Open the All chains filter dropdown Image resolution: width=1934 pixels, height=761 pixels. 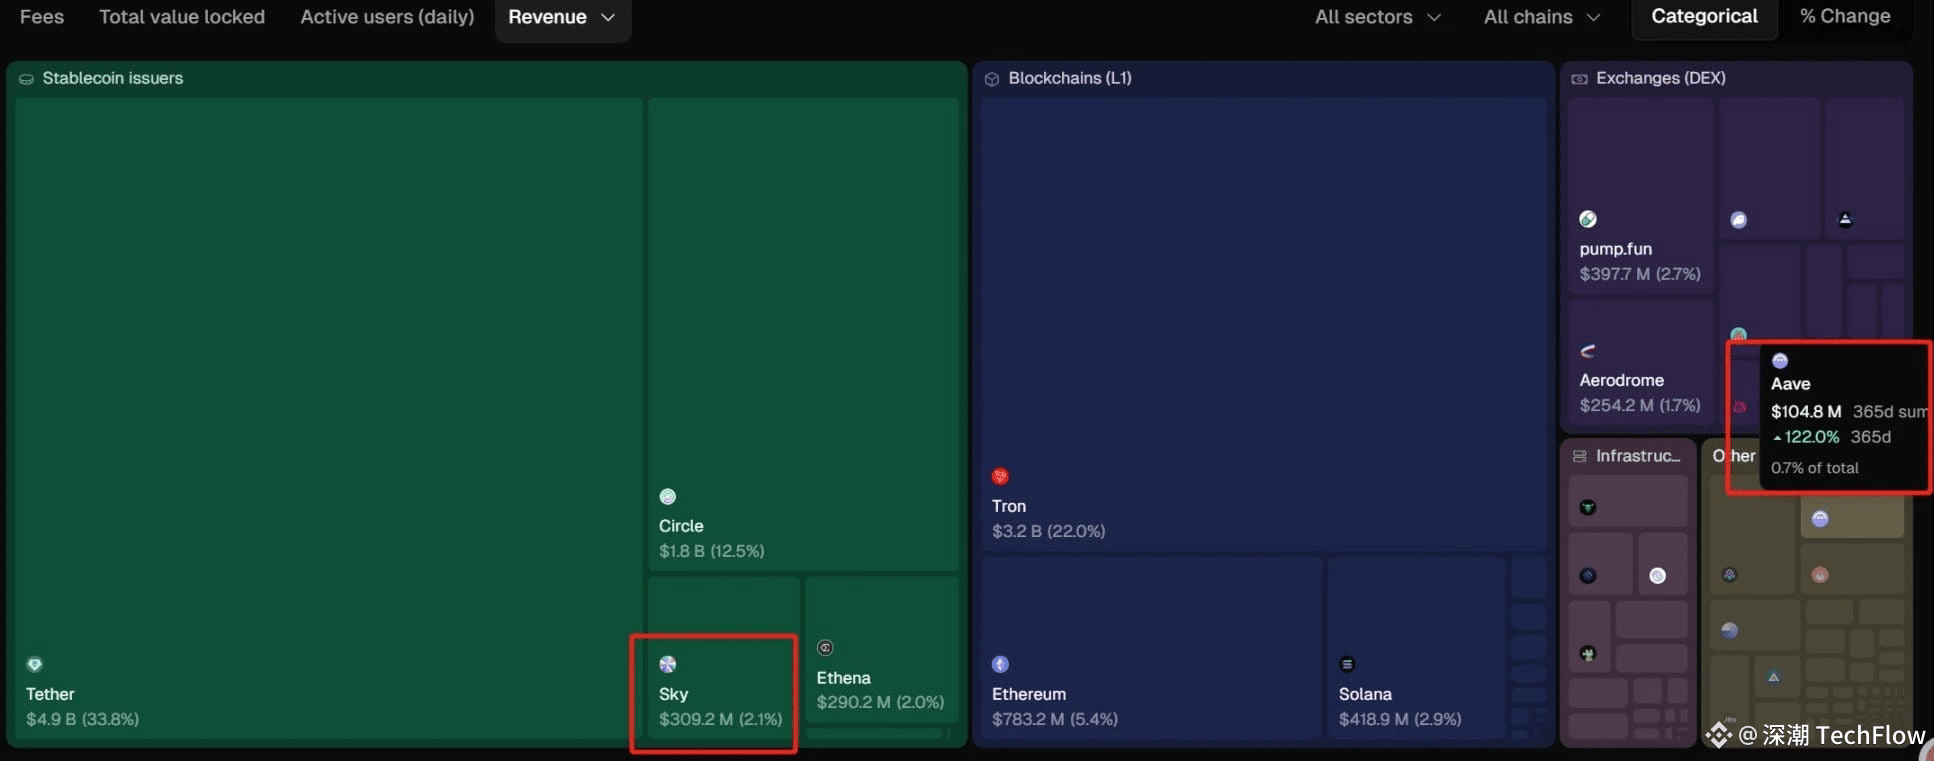click(x=1542, y=17)
